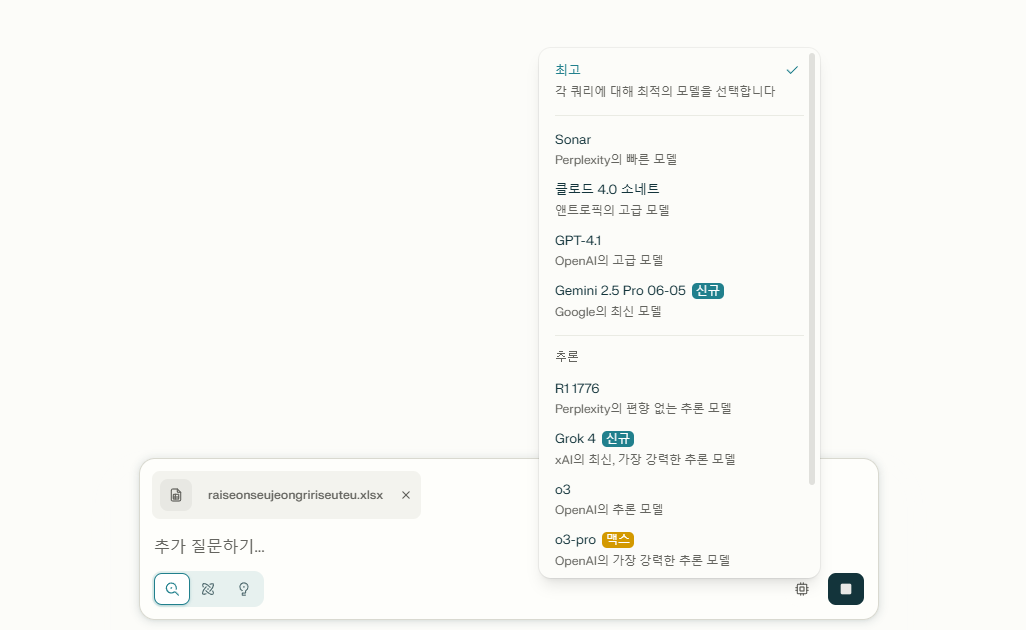This screenshot has width=1026, height=630.
Task: Click the text 앤트로픽의 고급 모델
Action: coord(612,210)
